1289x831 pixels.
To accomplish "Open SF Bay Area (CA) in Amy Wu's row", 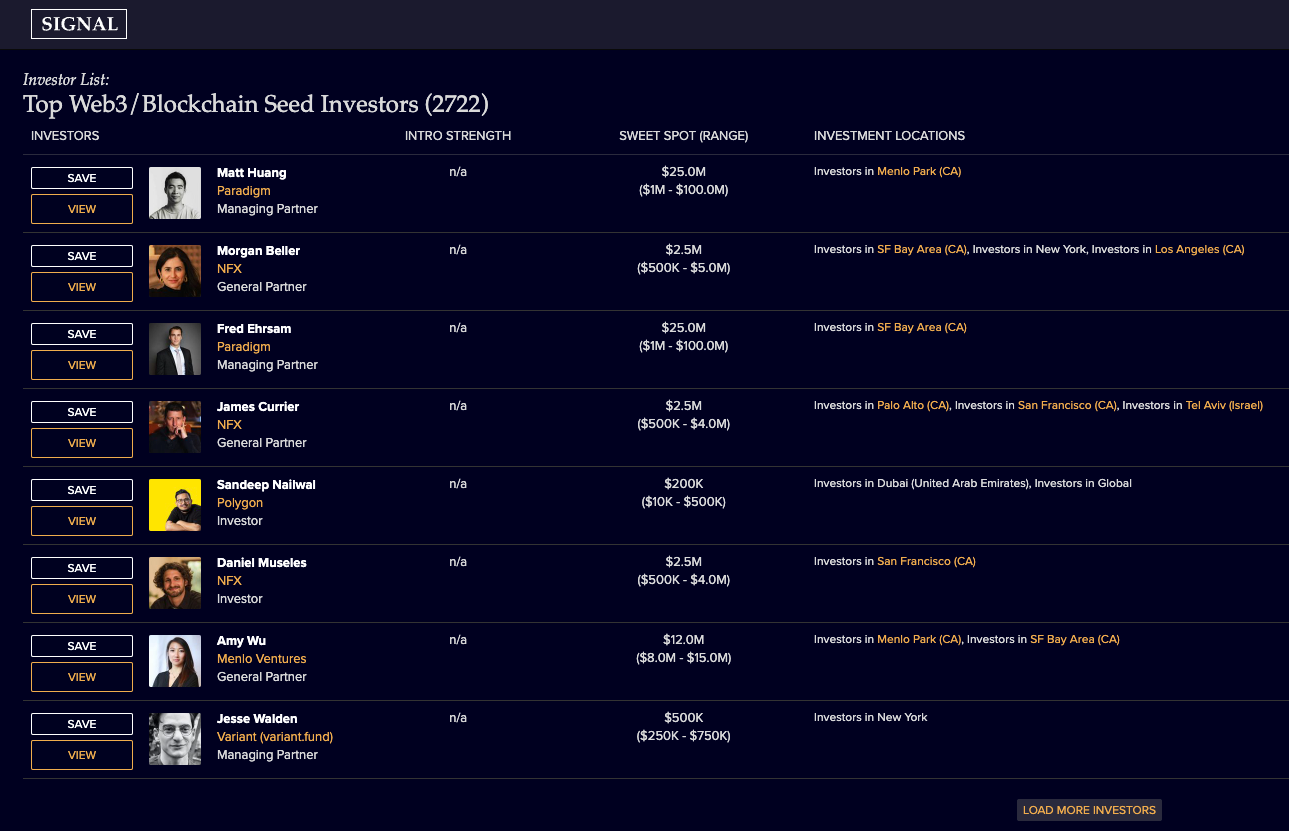I will (1075, 640).
